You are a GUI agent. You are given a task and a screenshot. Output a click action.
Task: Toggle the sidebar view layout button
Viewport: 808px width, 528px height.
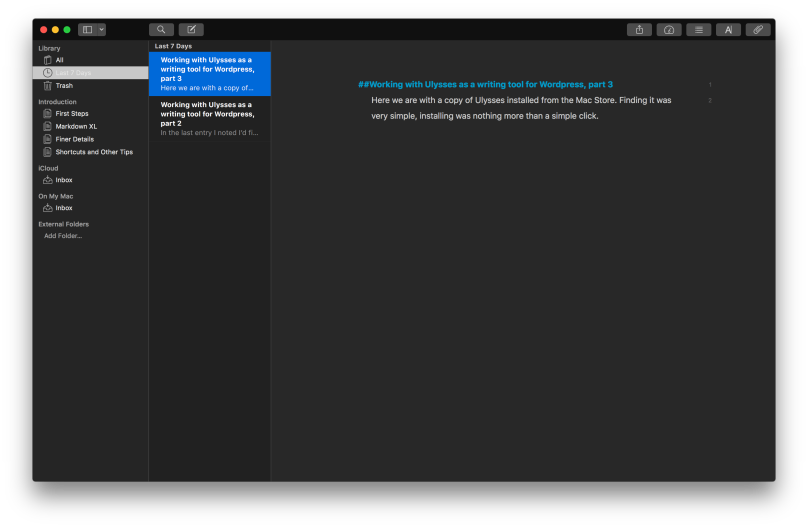88,30
